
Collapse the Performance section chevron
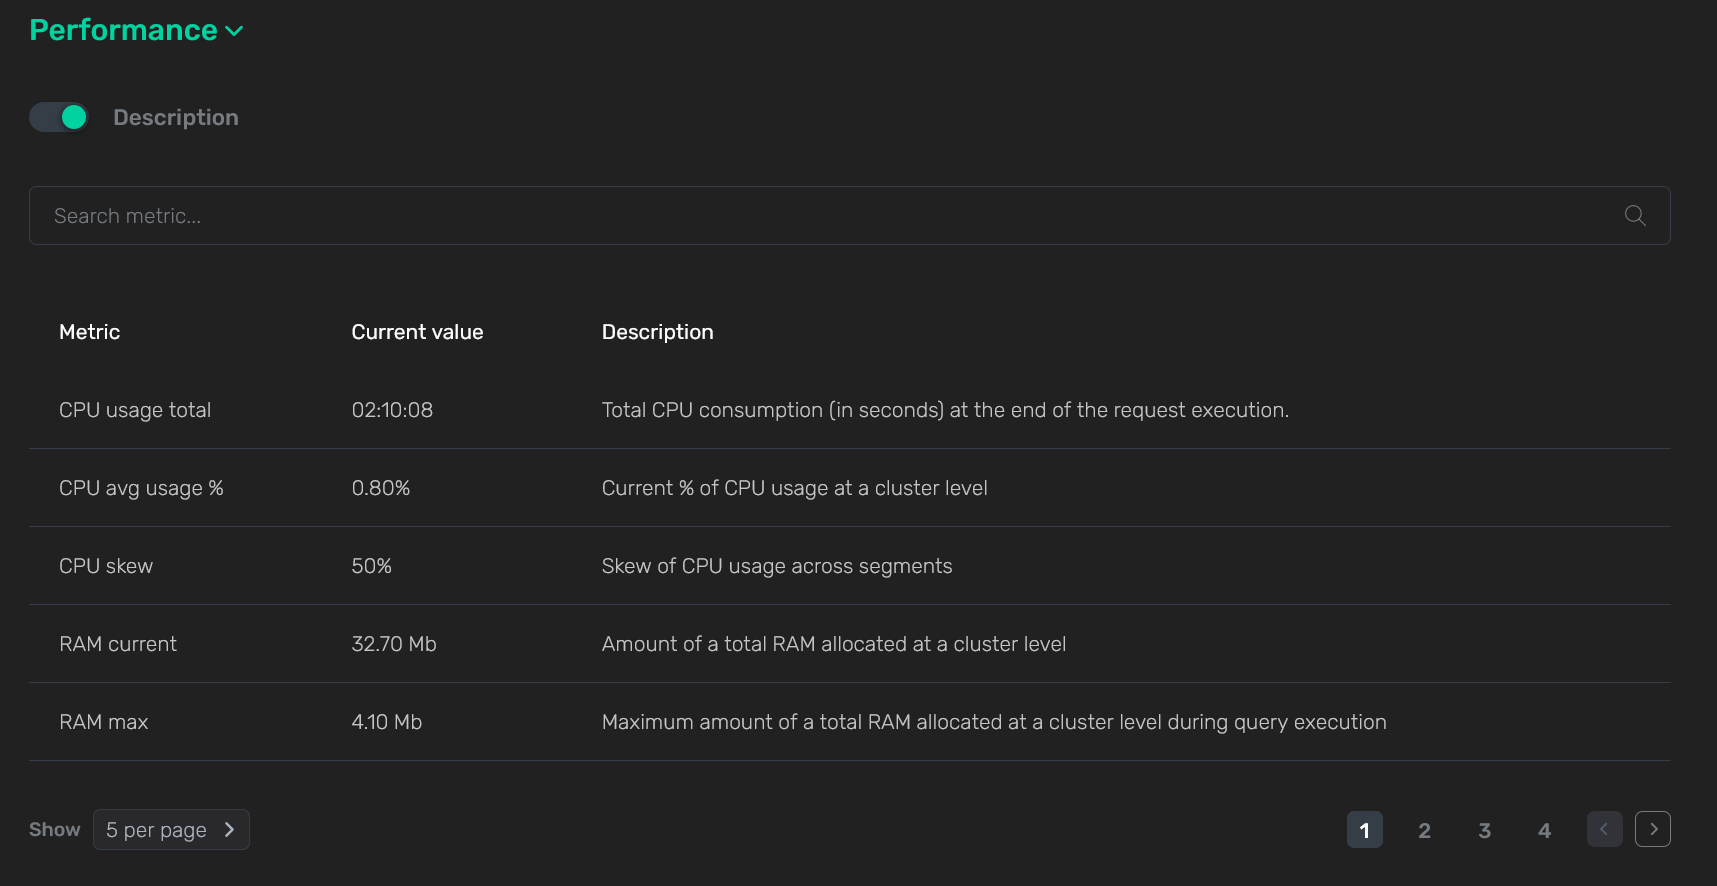point(234,31)
